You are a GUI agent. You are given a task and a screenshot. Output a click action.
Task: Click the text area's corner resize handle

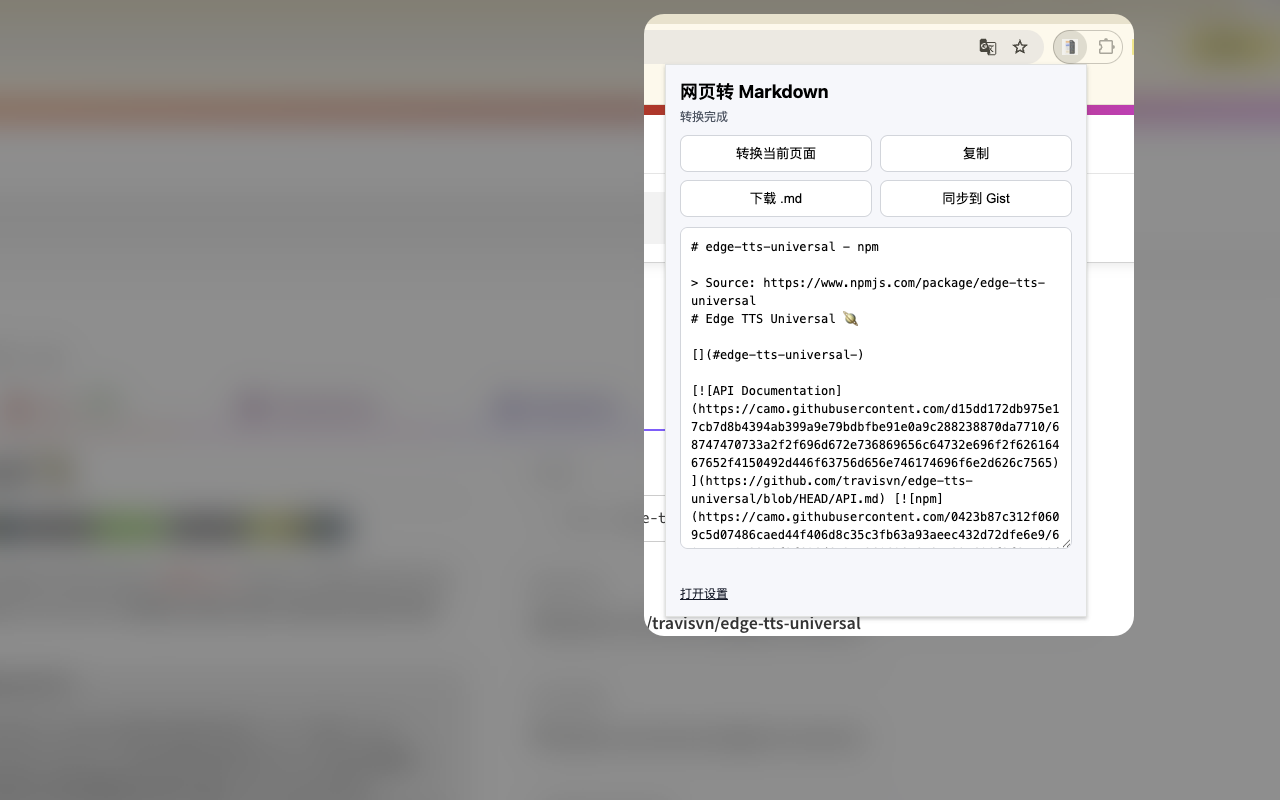[x=1066, y=543]
